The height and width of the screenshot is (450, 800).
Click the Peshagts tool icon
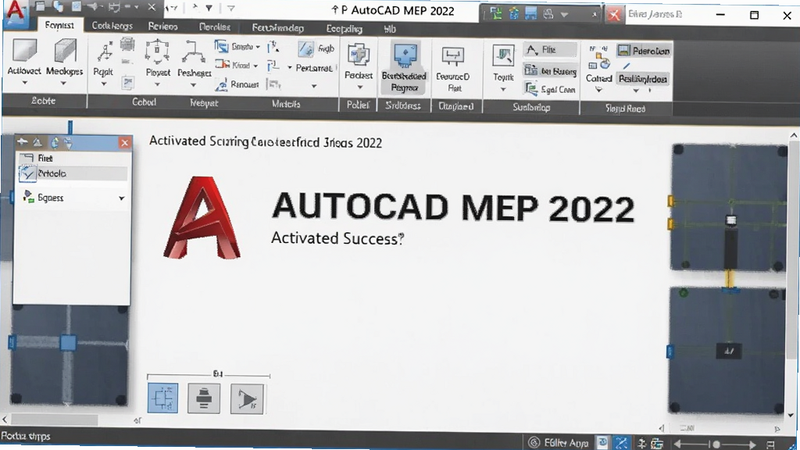(193, 53)
